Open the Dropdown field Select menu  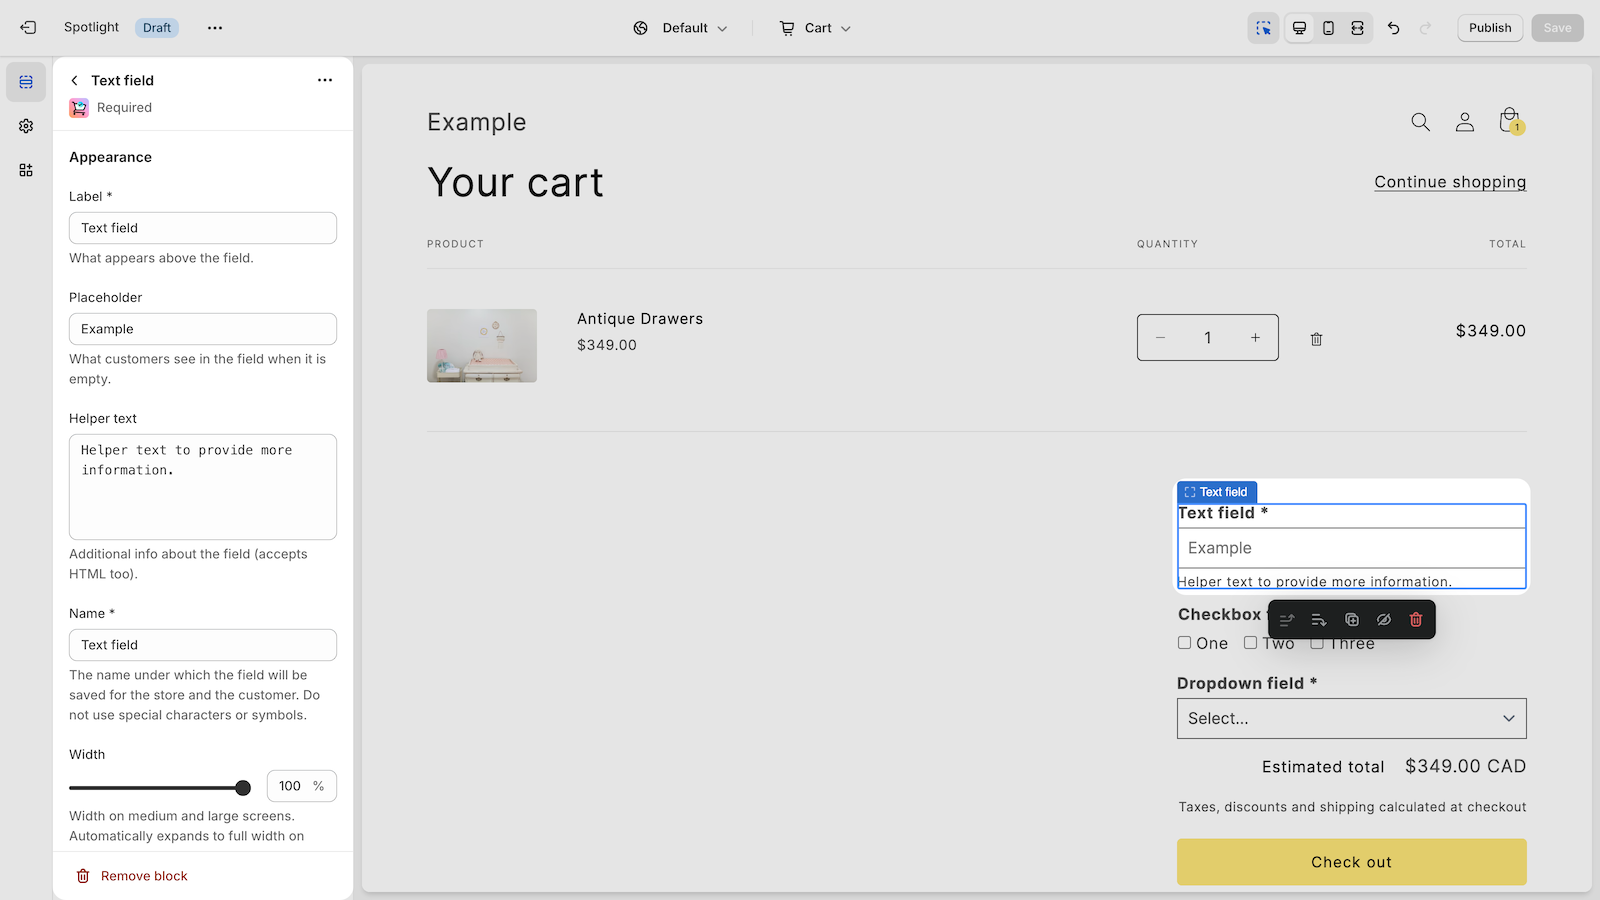(x=1351, y=718)
